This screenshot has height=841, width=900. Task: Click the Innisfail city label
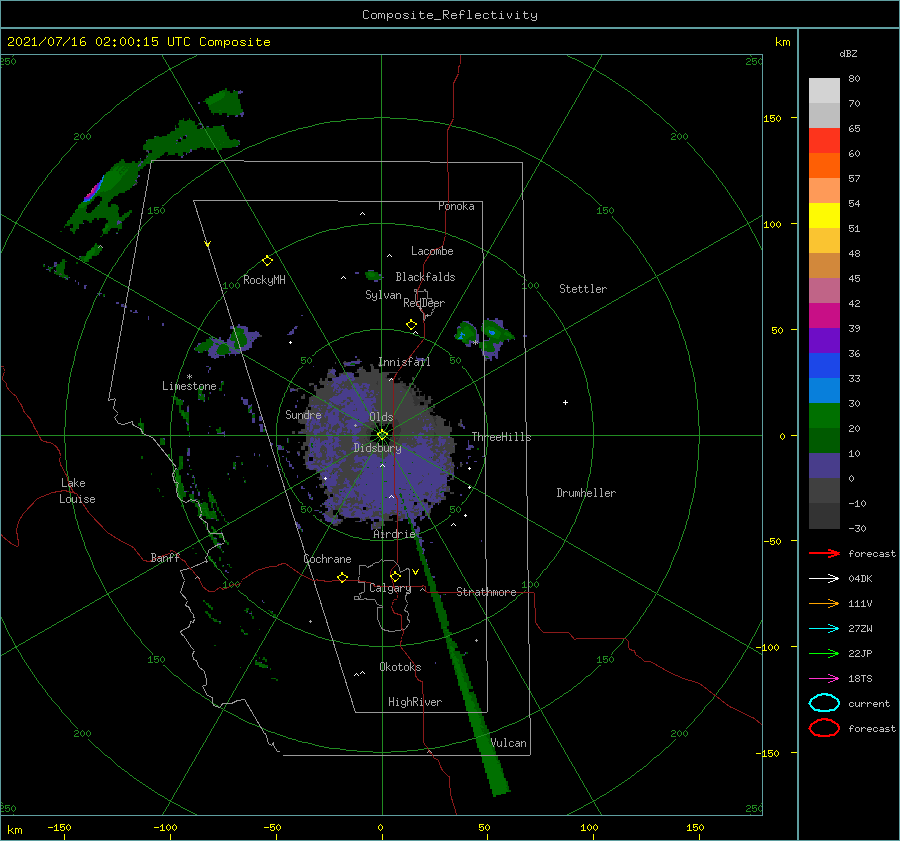coord(404,362)
